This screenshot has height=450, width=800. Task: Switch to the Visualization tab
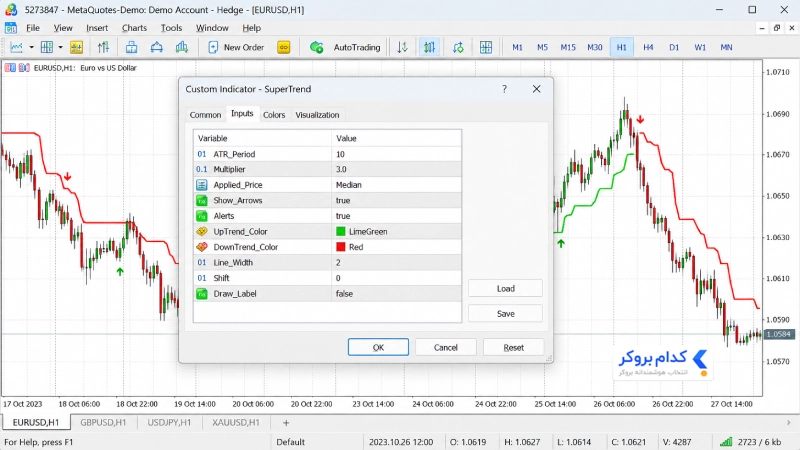click(317, 115)
